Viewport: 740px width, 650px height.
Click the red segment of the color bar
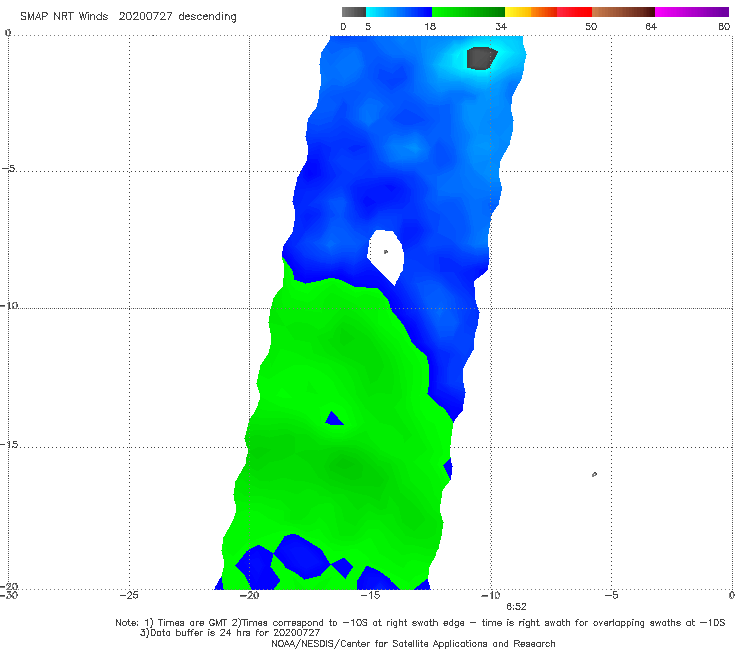click(x=575, y=12)
